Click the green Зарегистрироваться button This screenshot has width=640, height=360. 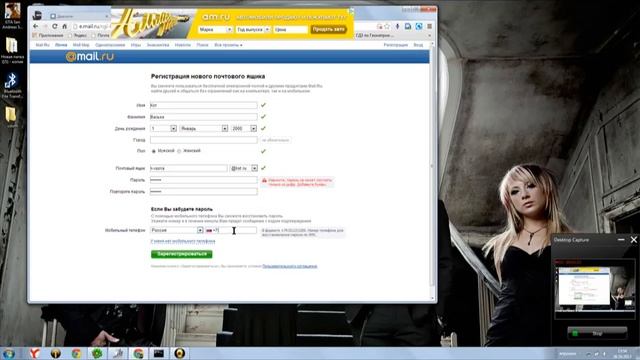[x=182, y=254]
